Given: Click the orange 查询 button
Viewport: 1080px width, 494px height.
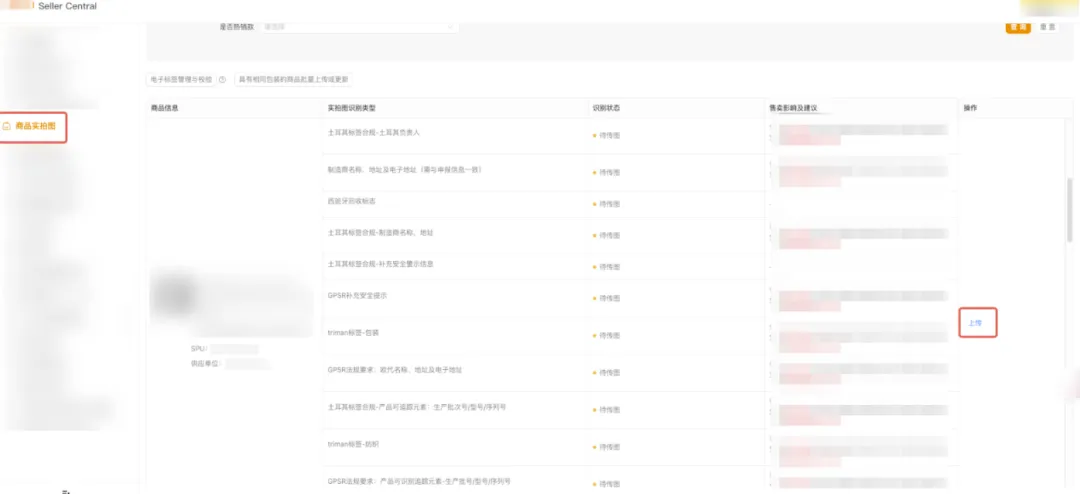Looking at the screenshot, I should (x=1018, y=27).
